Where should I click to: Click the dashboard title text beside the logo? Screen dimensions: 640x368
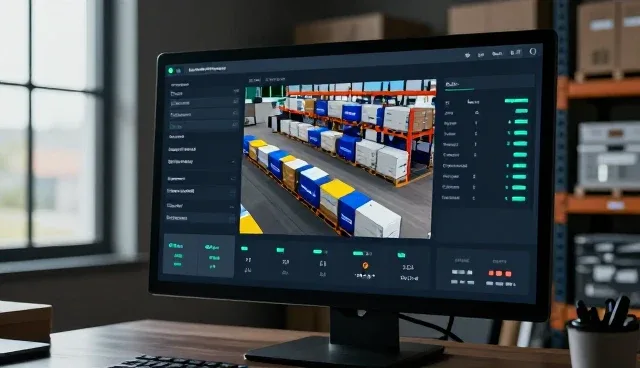(207, 69)
